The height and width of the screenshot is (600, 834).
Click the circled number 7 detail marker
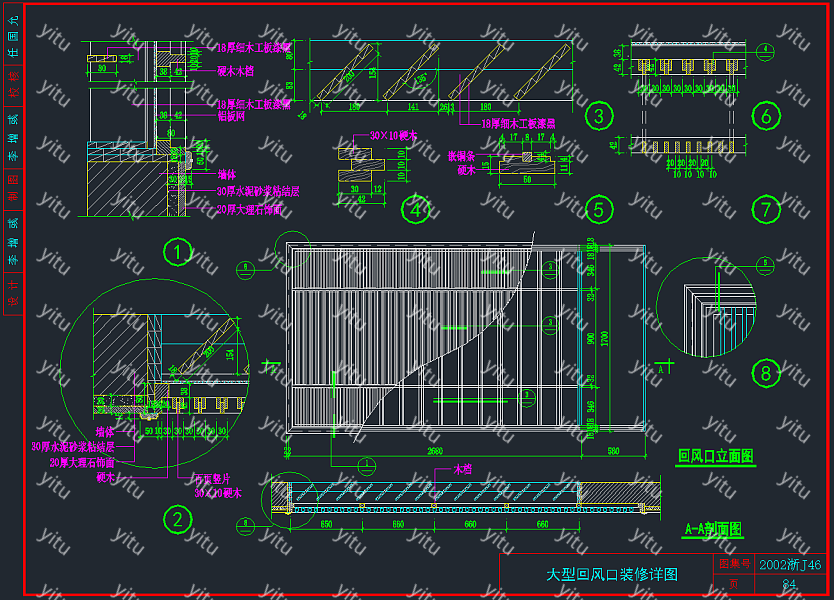766,209
